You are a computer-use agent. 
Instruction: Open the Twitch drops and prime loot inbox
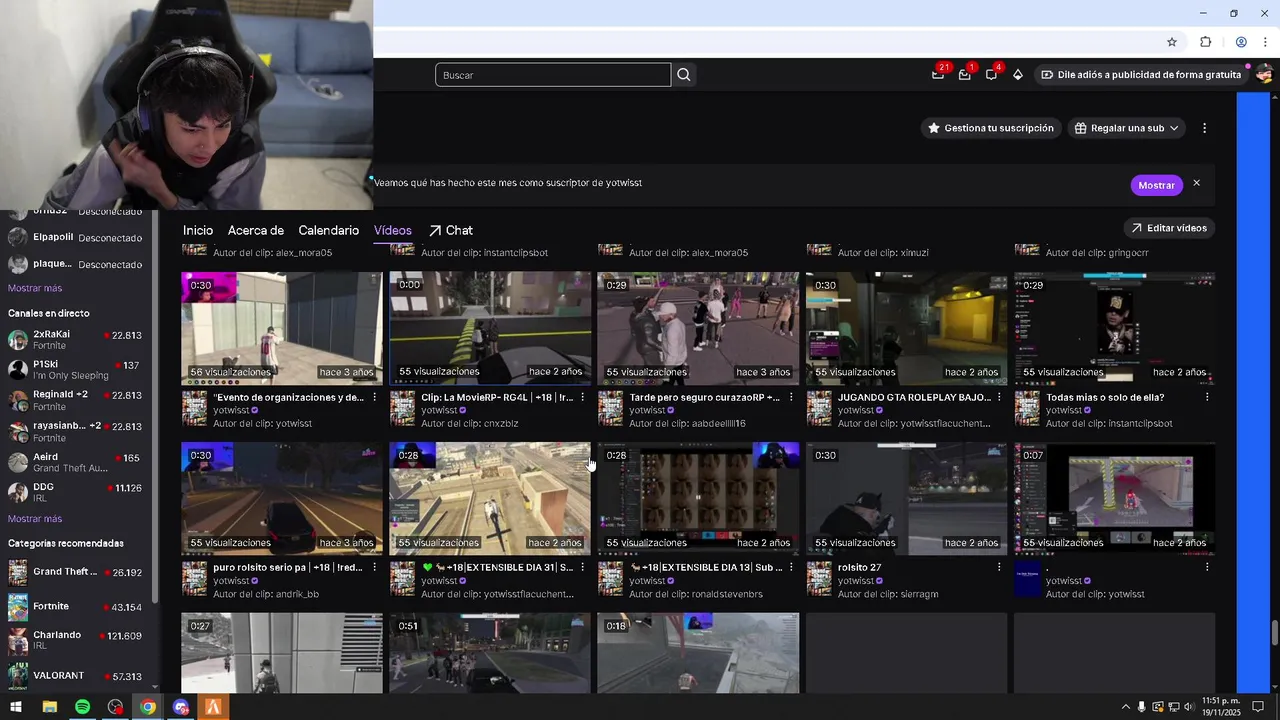point(938,74)
